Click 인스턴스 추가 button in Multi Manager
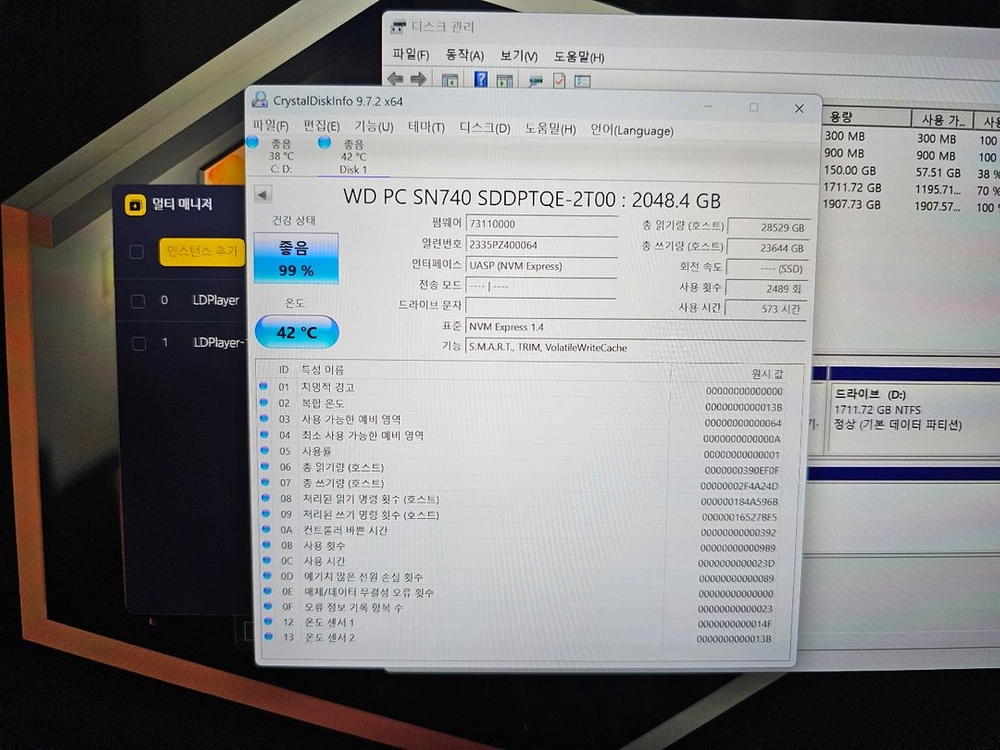Image resolution: width=1000 pixels, height=750 pixels. point(202,252)
